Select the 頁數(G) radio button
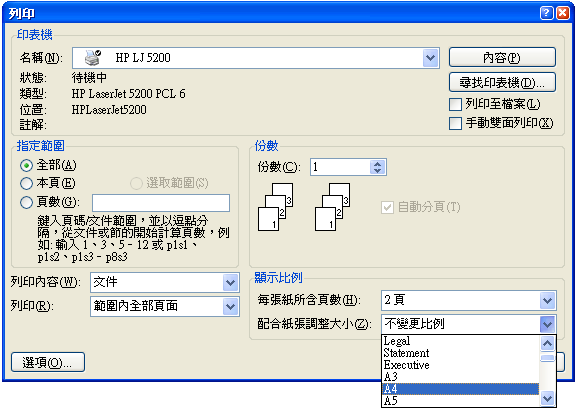576x410 pixels. tap(26, 202)
